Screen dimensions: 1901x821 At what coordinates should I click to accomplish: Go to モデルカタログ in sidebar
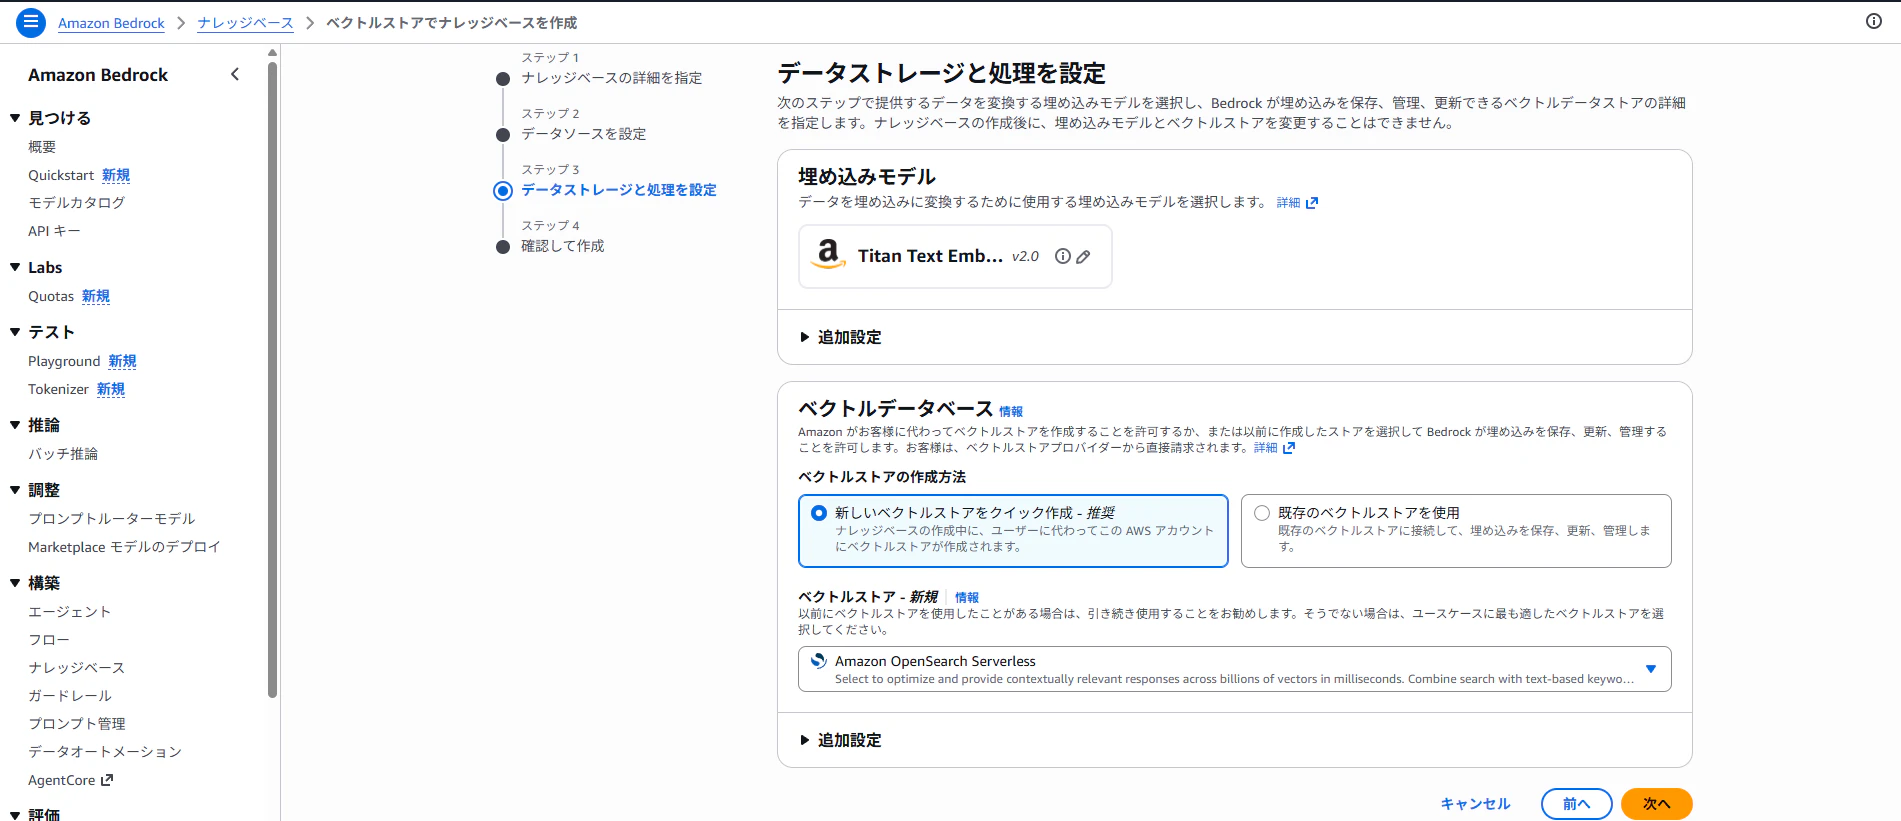(77, 203)
